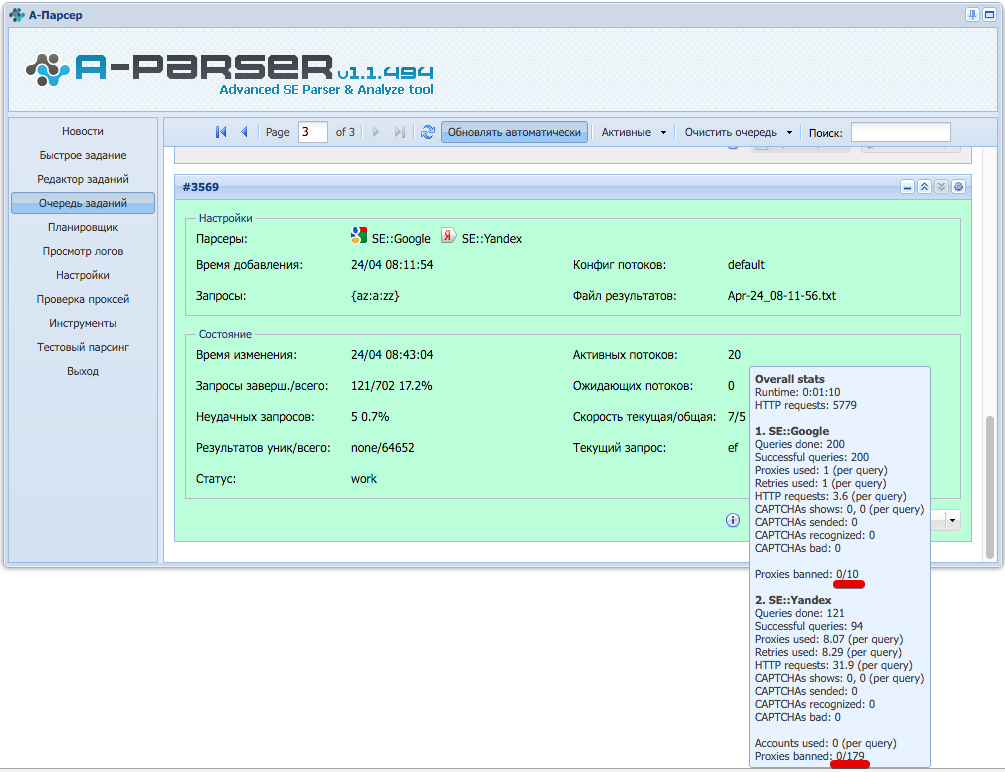
Task: Click the SE::Yandex parser icon
Action: pos(449,235)
